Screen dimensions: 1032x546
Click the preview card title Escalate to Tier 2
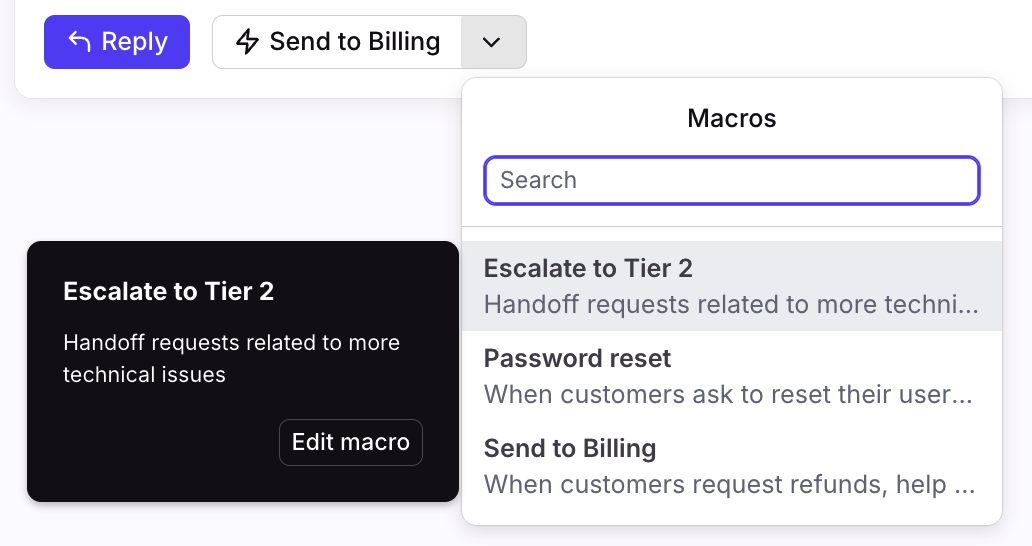tap(168, 291)
